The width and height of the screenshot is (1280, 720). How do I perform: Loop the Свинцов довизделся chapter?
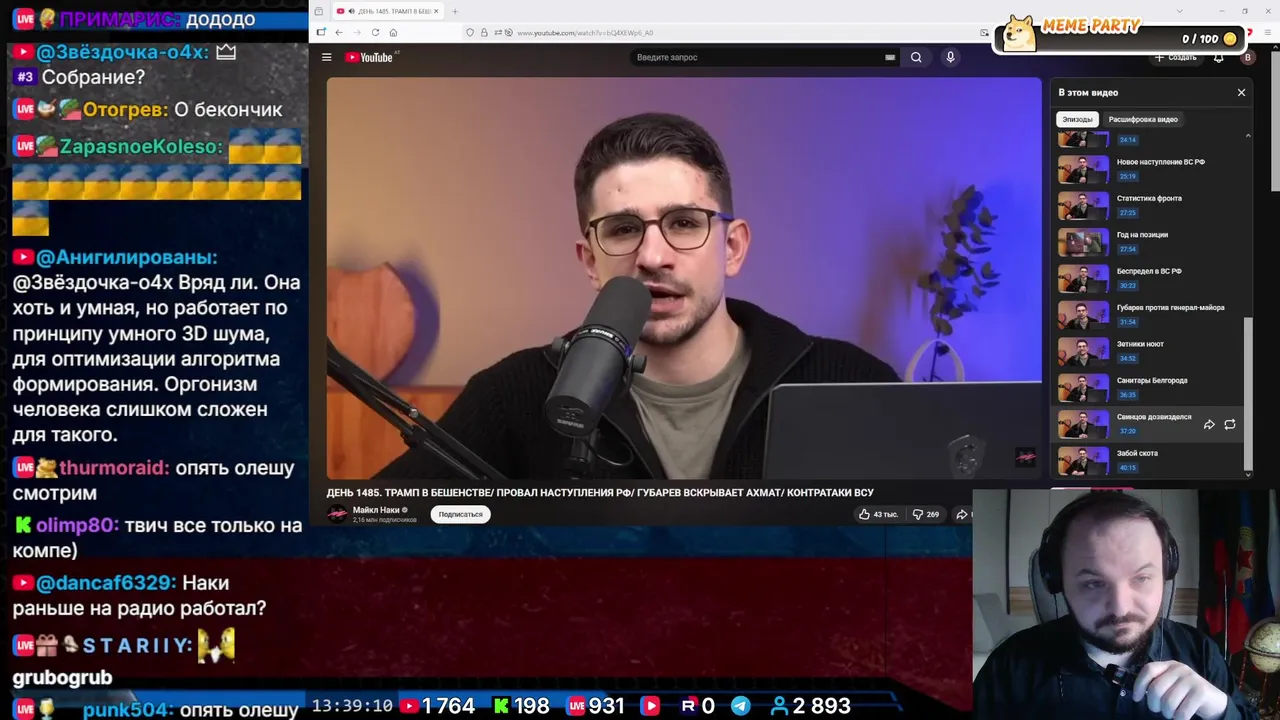1230,424
